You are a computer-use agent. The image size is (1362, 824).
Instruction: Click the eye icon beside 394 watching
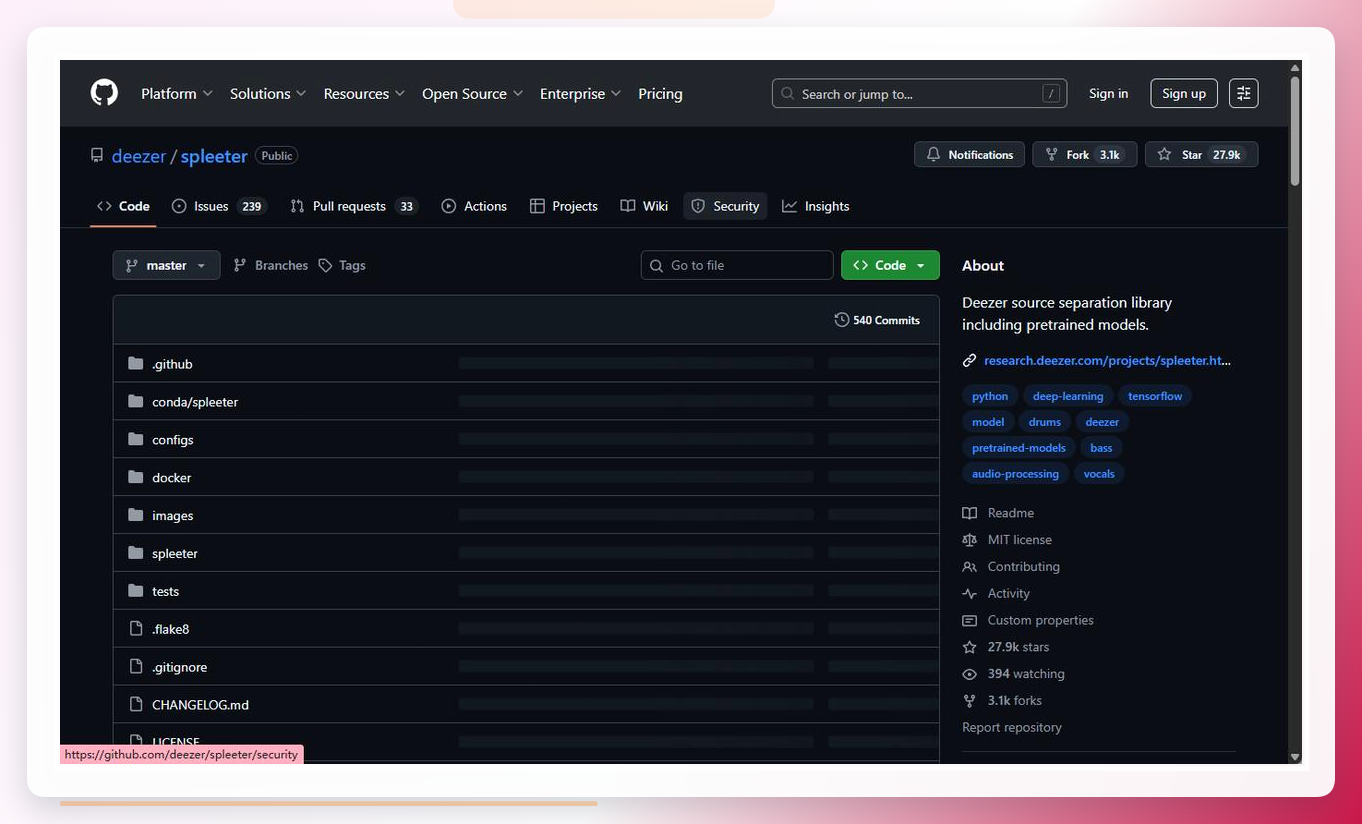969,674
